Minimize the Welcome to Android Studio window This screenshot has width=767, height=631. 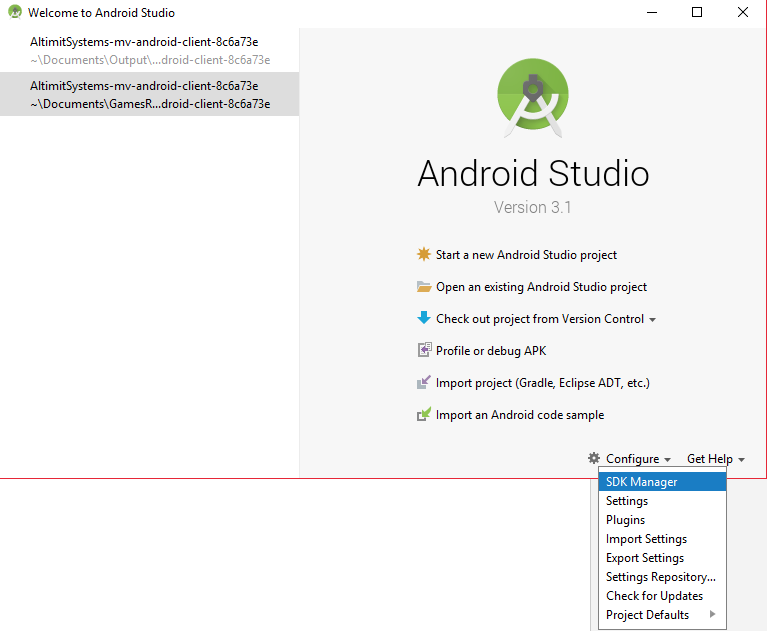(x=652, y=12)
